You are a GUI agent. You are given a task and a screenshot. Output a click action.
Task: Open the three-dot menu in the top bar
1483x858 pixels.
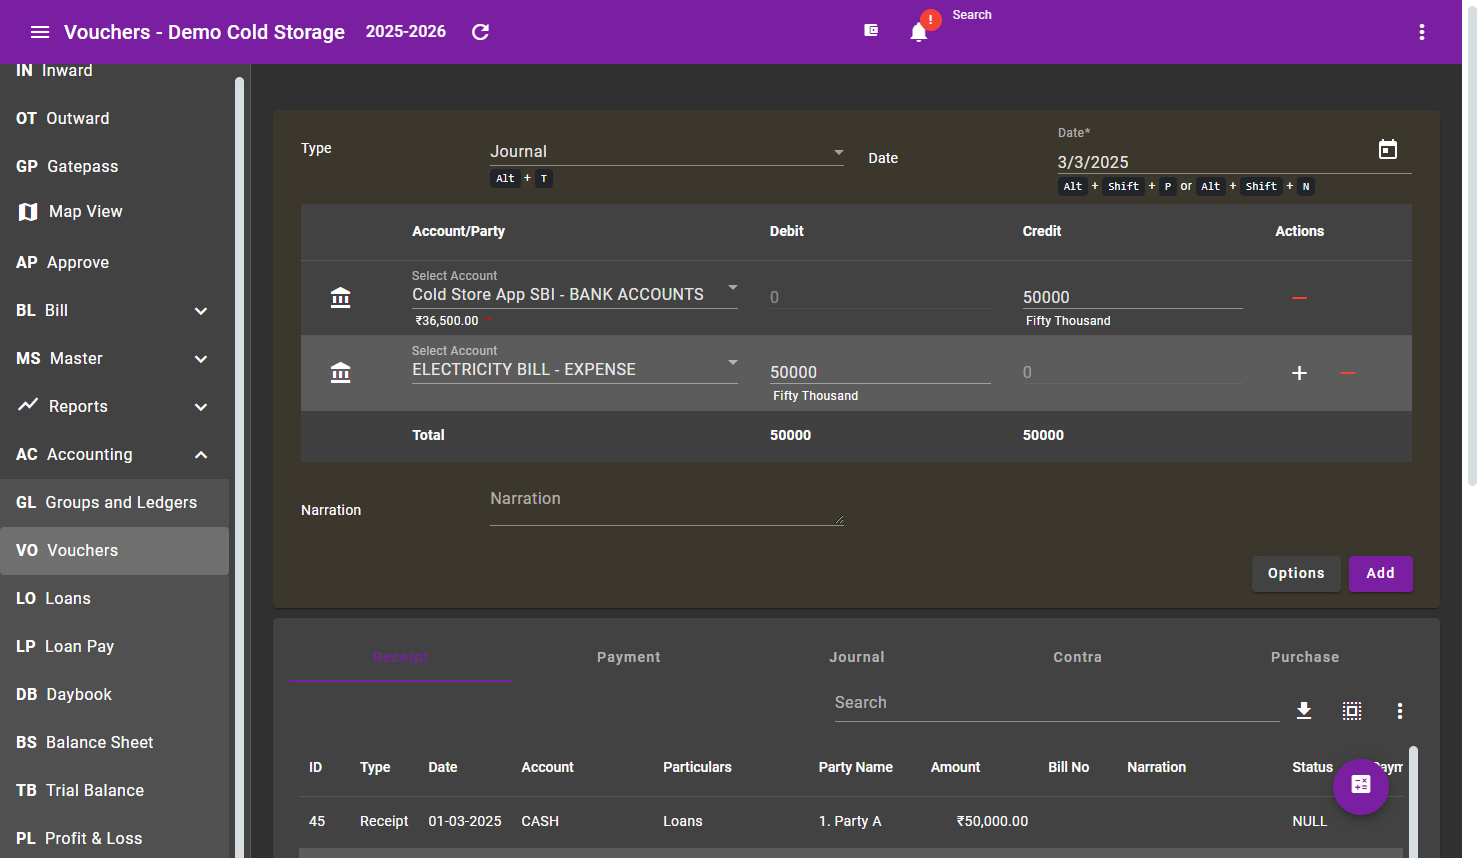point(1421,31)
